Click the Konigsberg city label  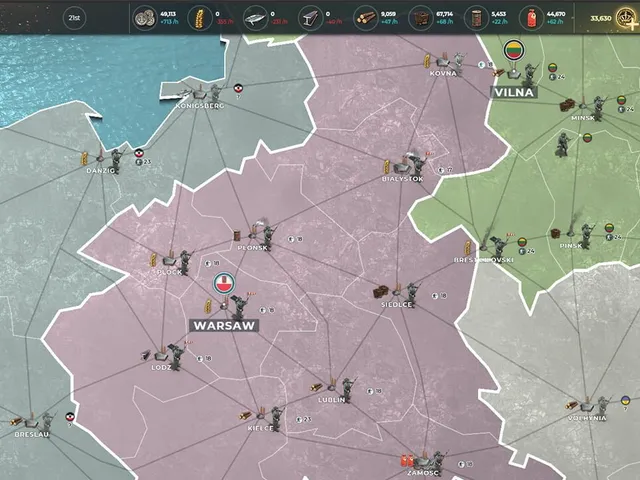point(200,106)
